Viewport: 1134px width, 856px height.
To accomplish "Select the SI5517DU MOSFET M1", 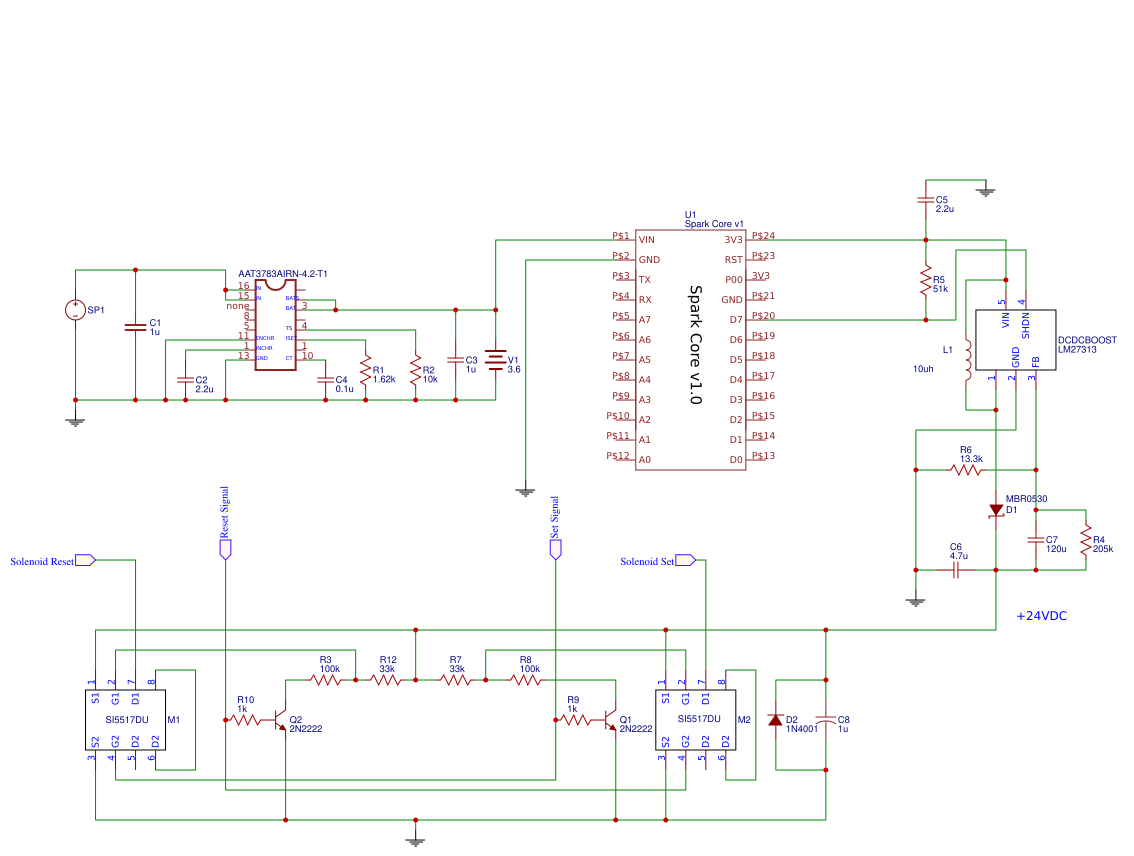I will pyautogui.click(x=125, y=718).
